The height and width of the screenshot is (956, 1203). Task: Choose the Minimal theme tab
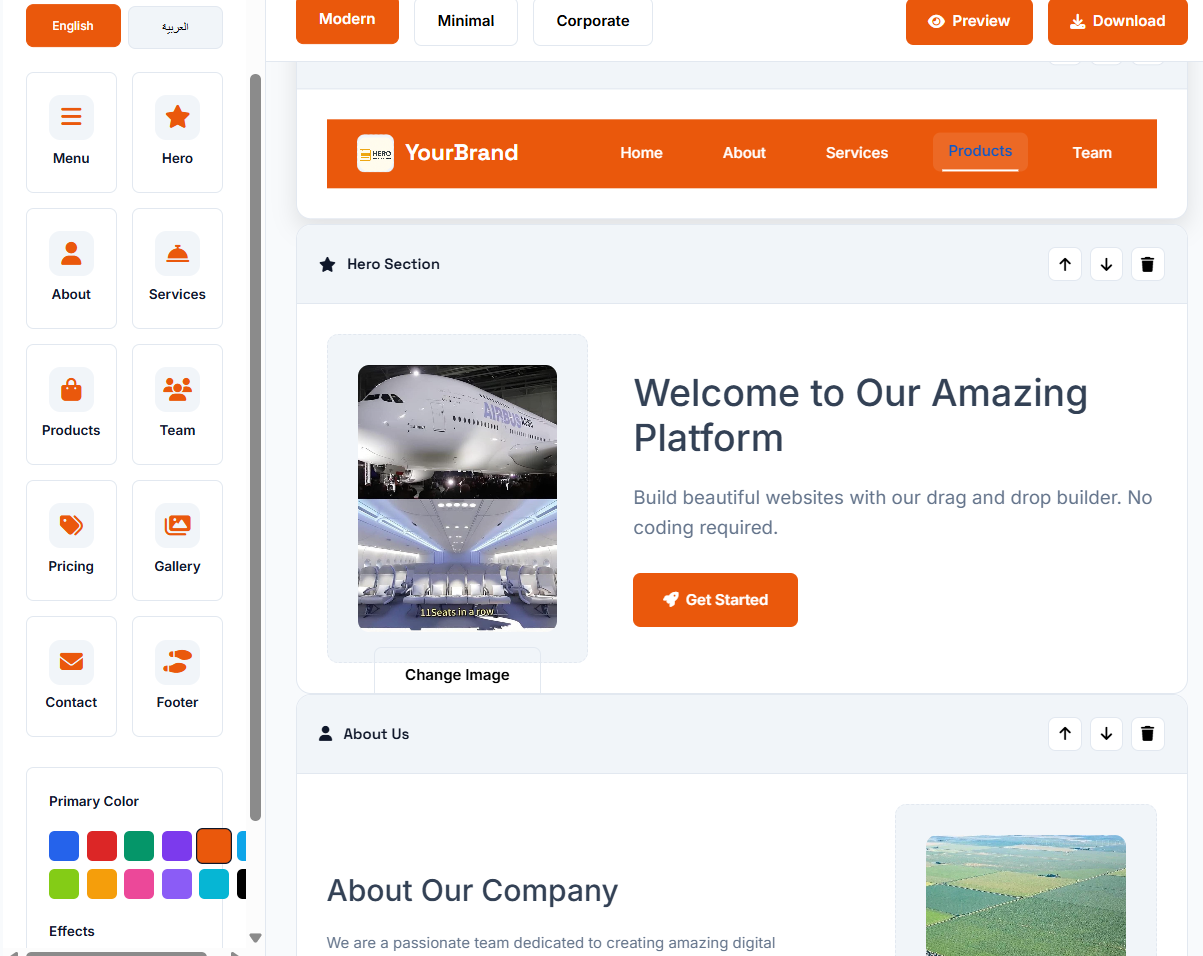pyautogui.click(x=466, y=21)
